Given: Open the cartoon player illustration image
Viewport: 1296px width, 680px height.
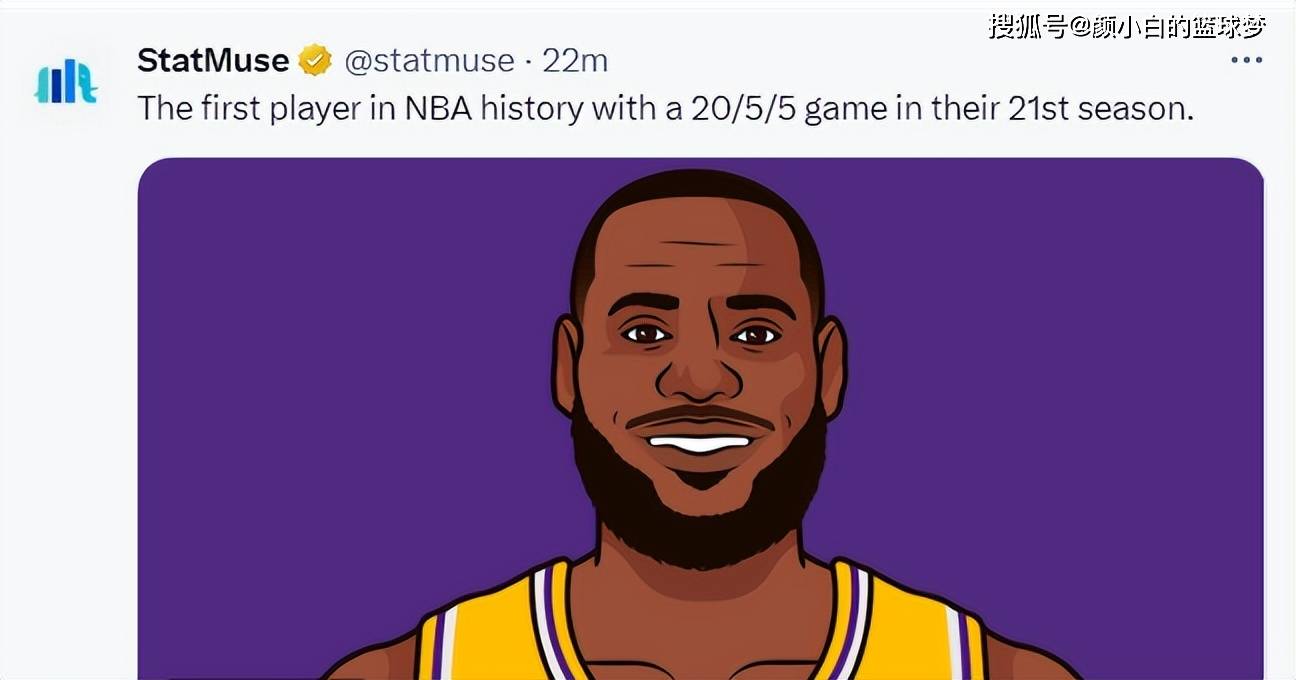Looking at the screenshot, I should click(700, 420).
